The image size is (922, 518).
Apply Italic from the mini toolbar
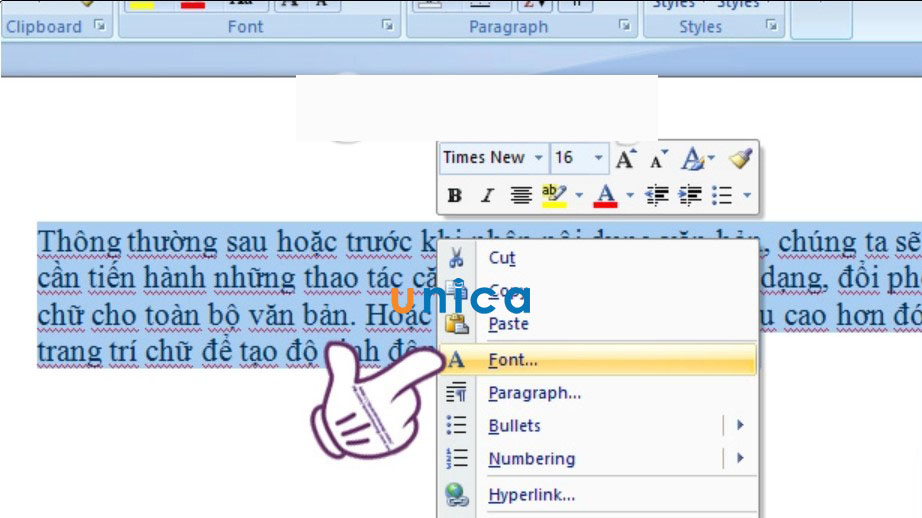pos(487,195)
